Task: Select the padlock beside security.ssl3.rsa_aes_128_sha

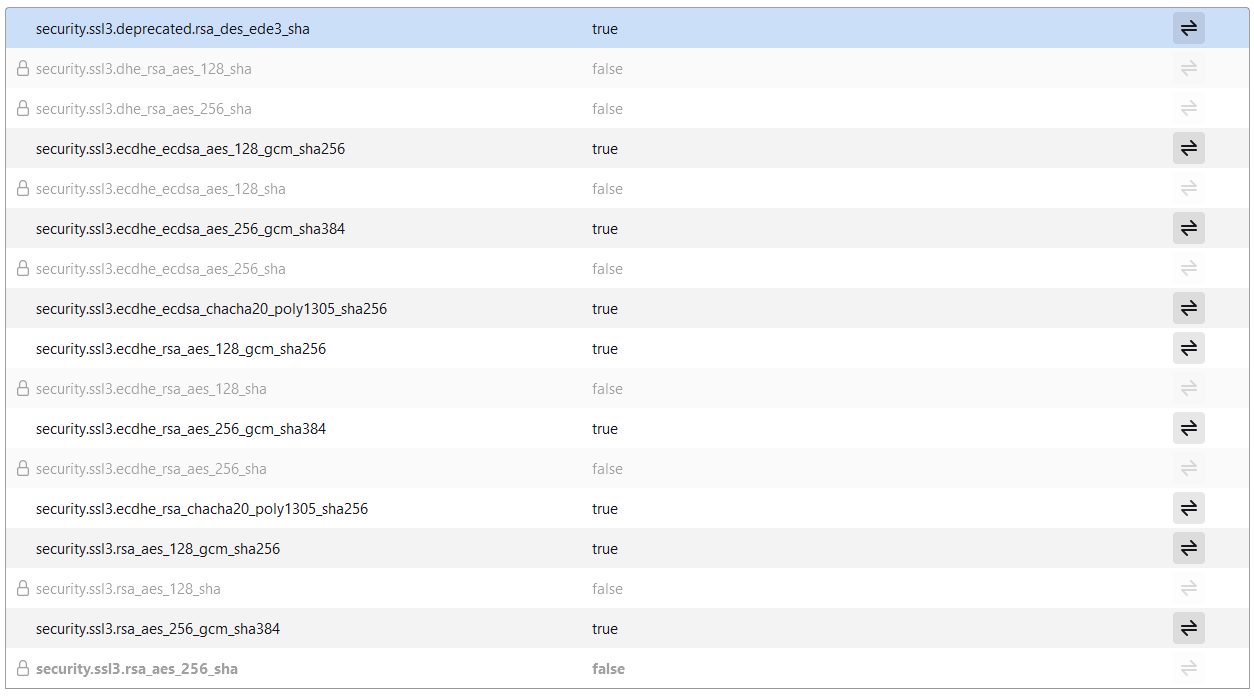Action: tap(23, 589)
